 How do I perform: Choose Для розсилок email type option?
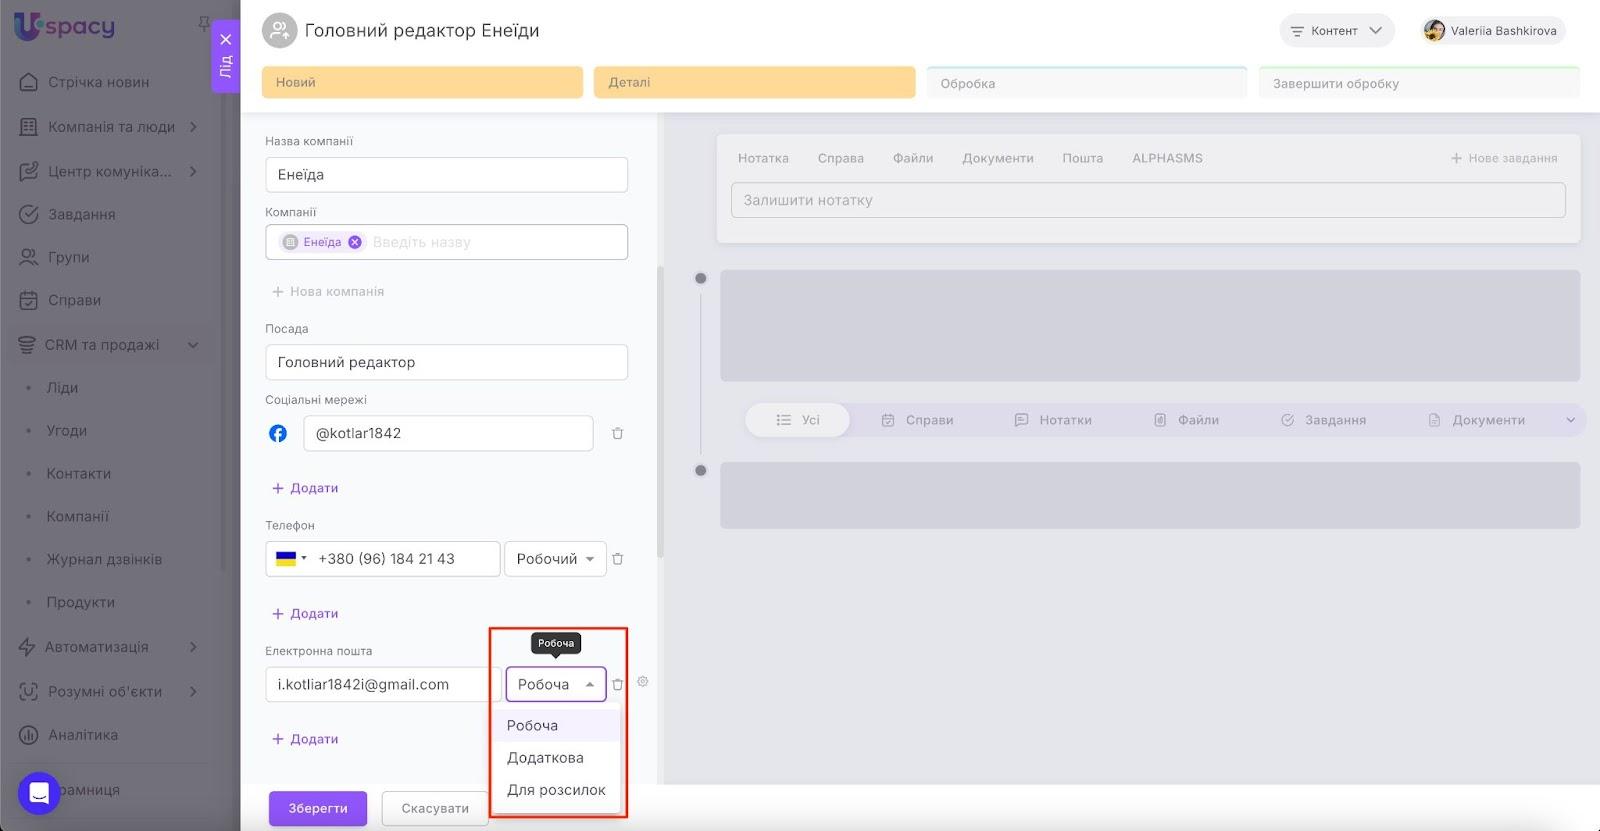556,789
